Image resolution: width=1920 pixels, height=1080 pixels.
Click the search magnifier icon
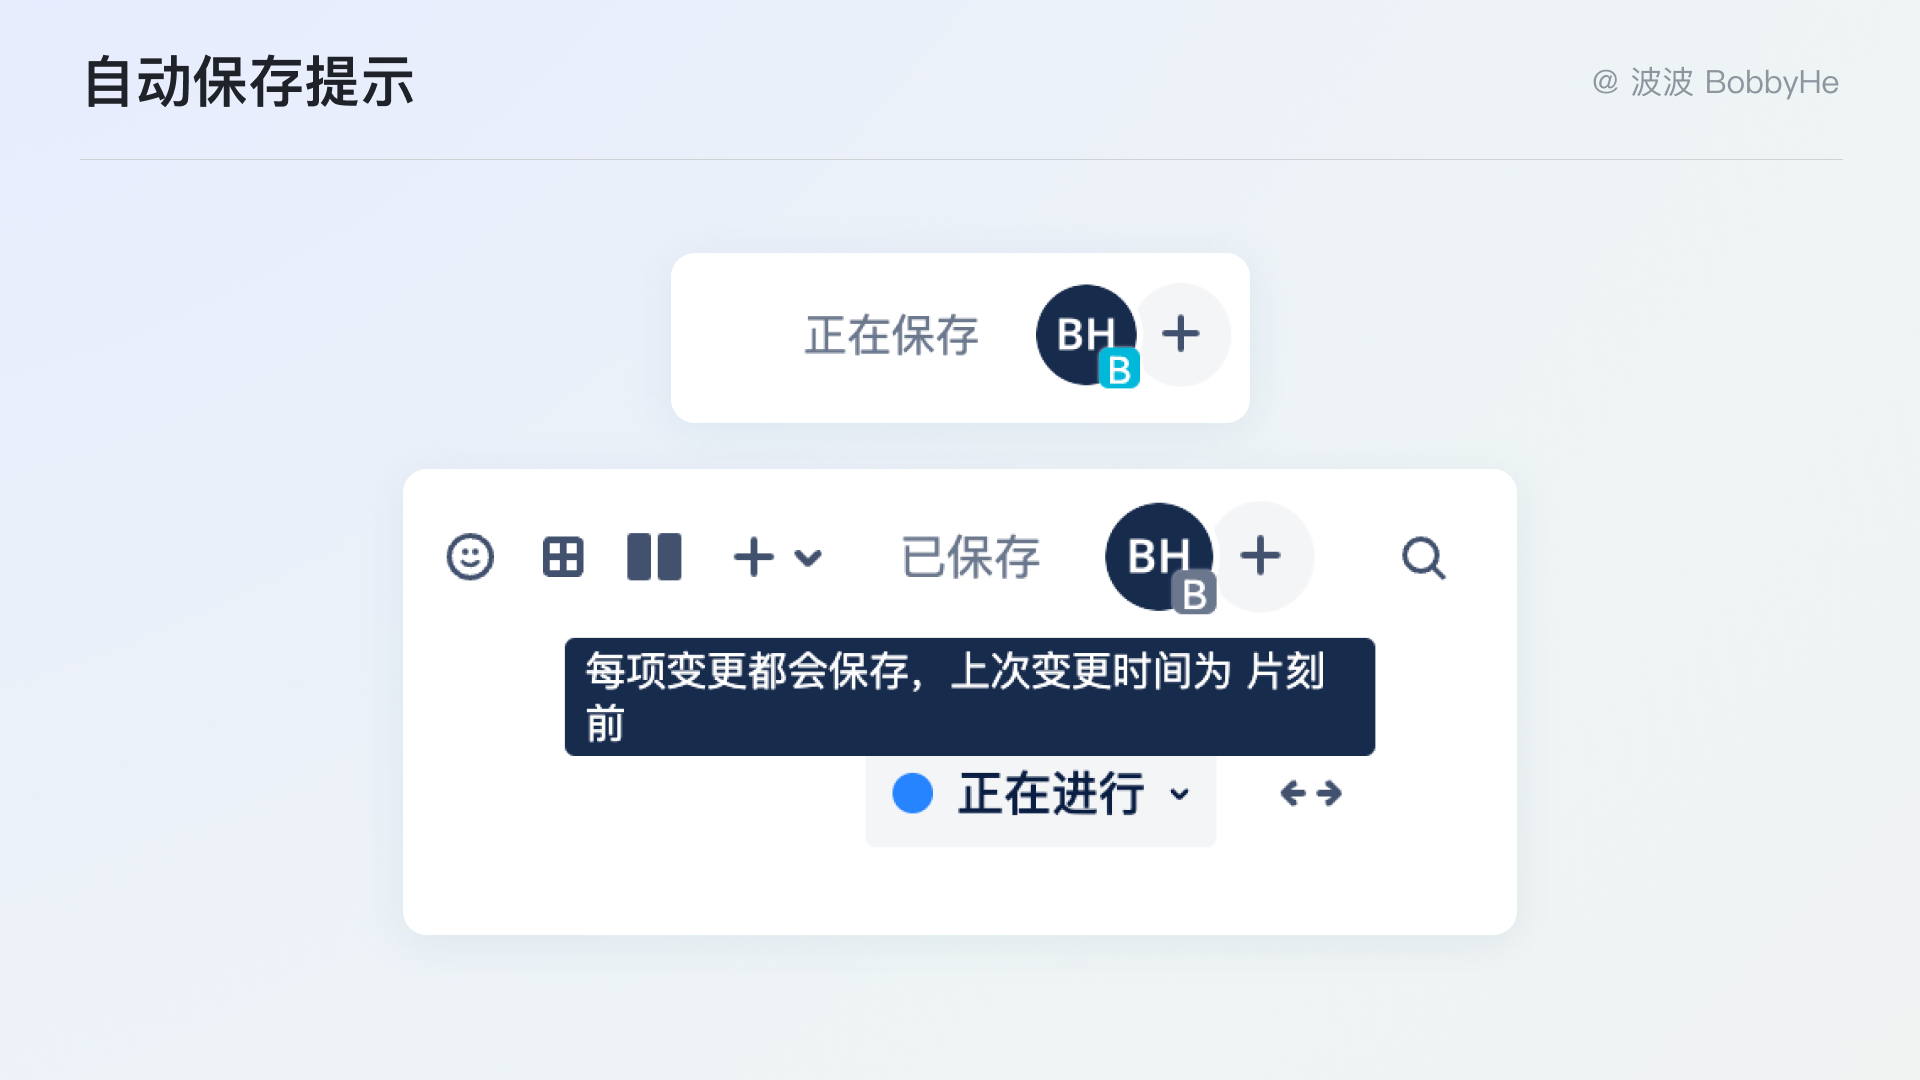pos(1424,558)
